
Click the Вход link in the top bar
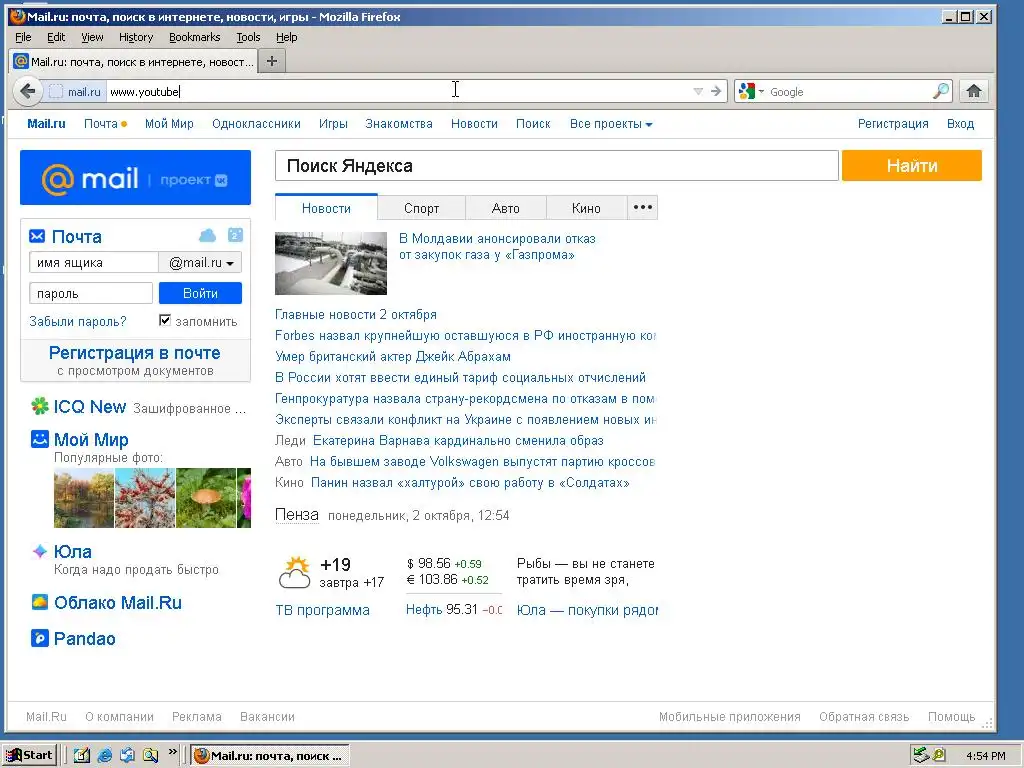tap(960, 124)
